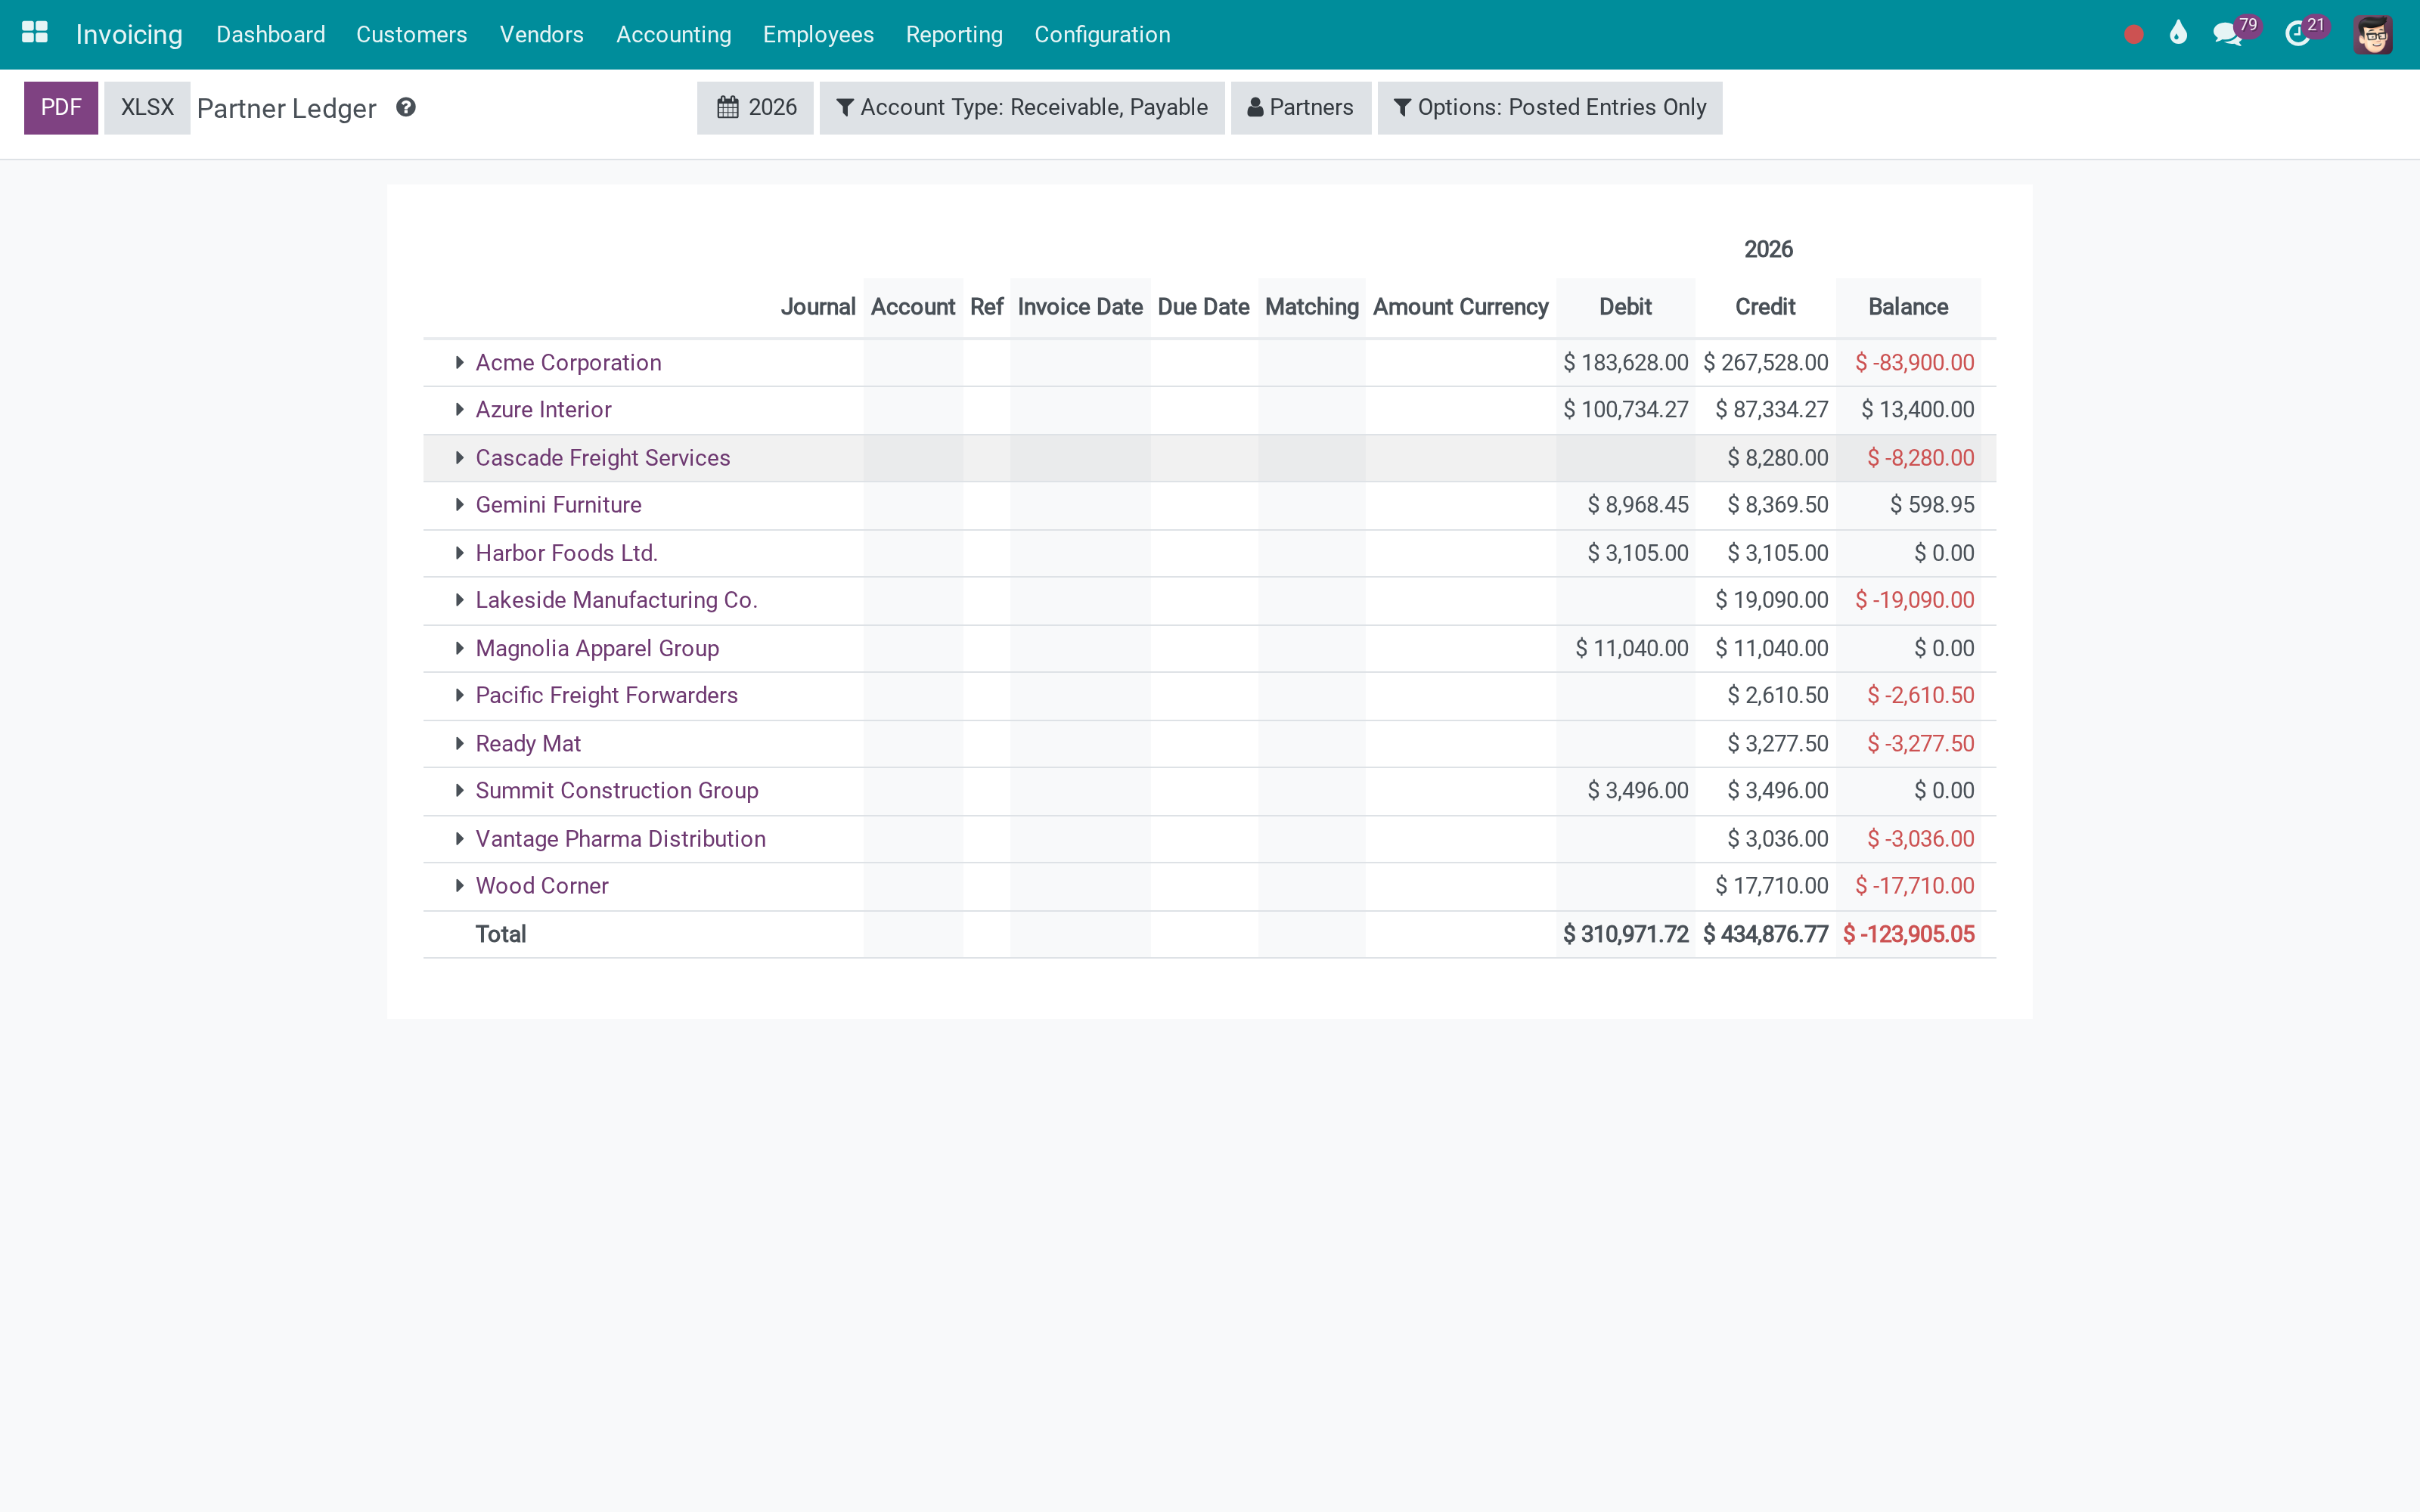Open the Reporting menu
The image size is (2420, 1512).
click(954, 34)
